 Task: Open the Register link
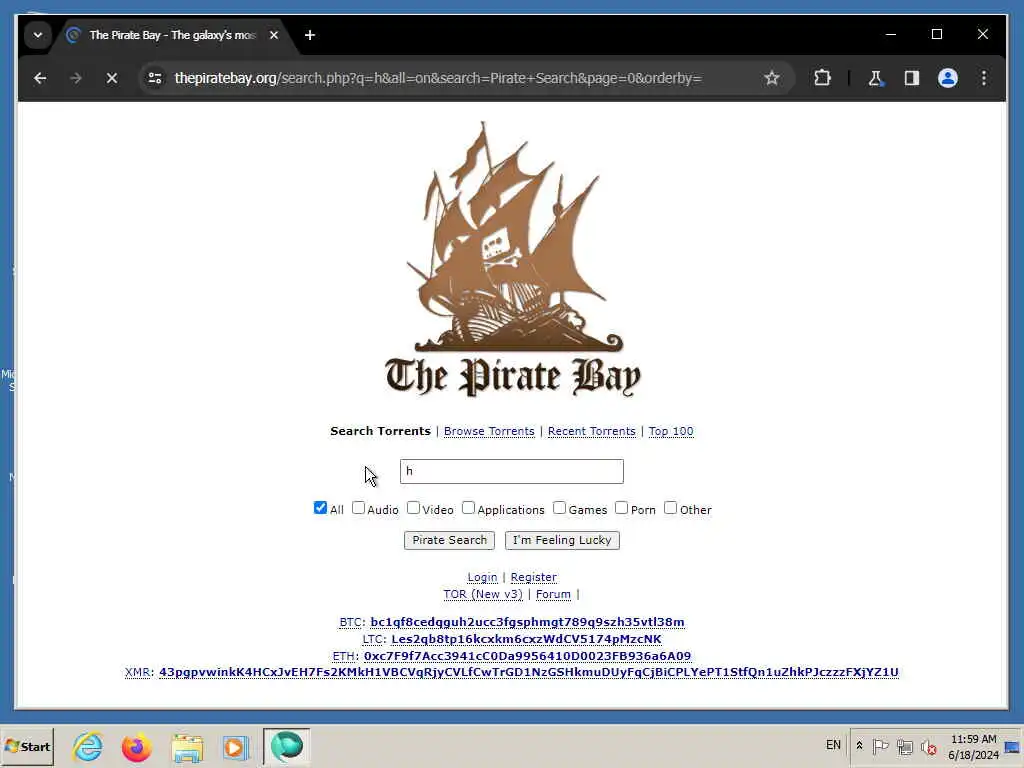coord(534,577)
